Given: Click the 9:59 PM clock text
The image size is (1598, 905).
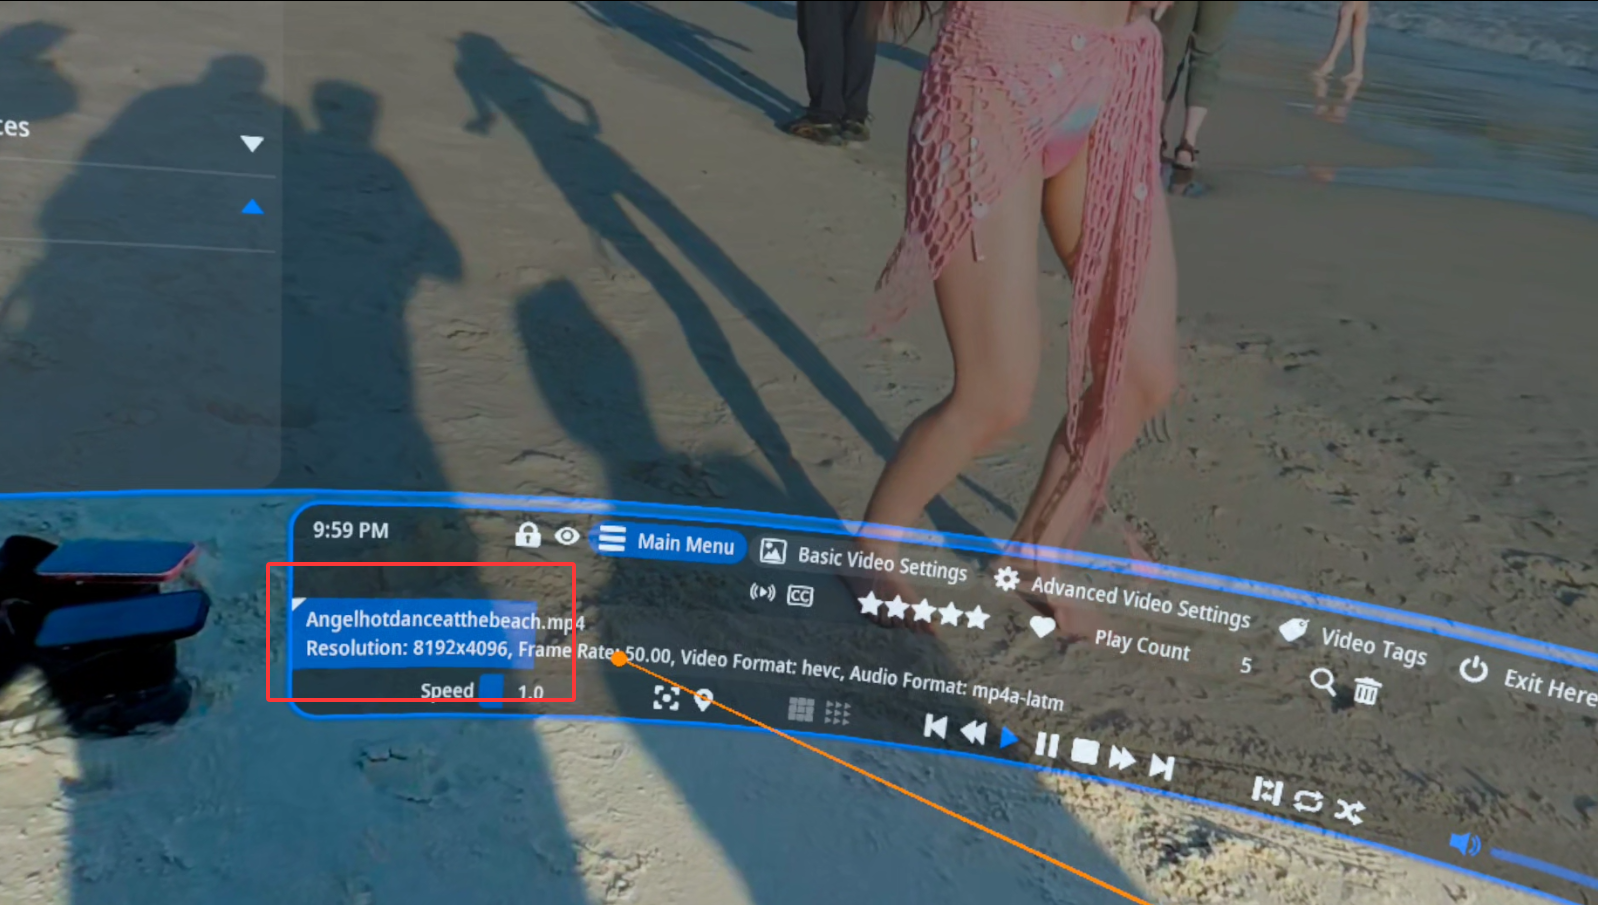Looking at the screenshot, I should 350,530.
